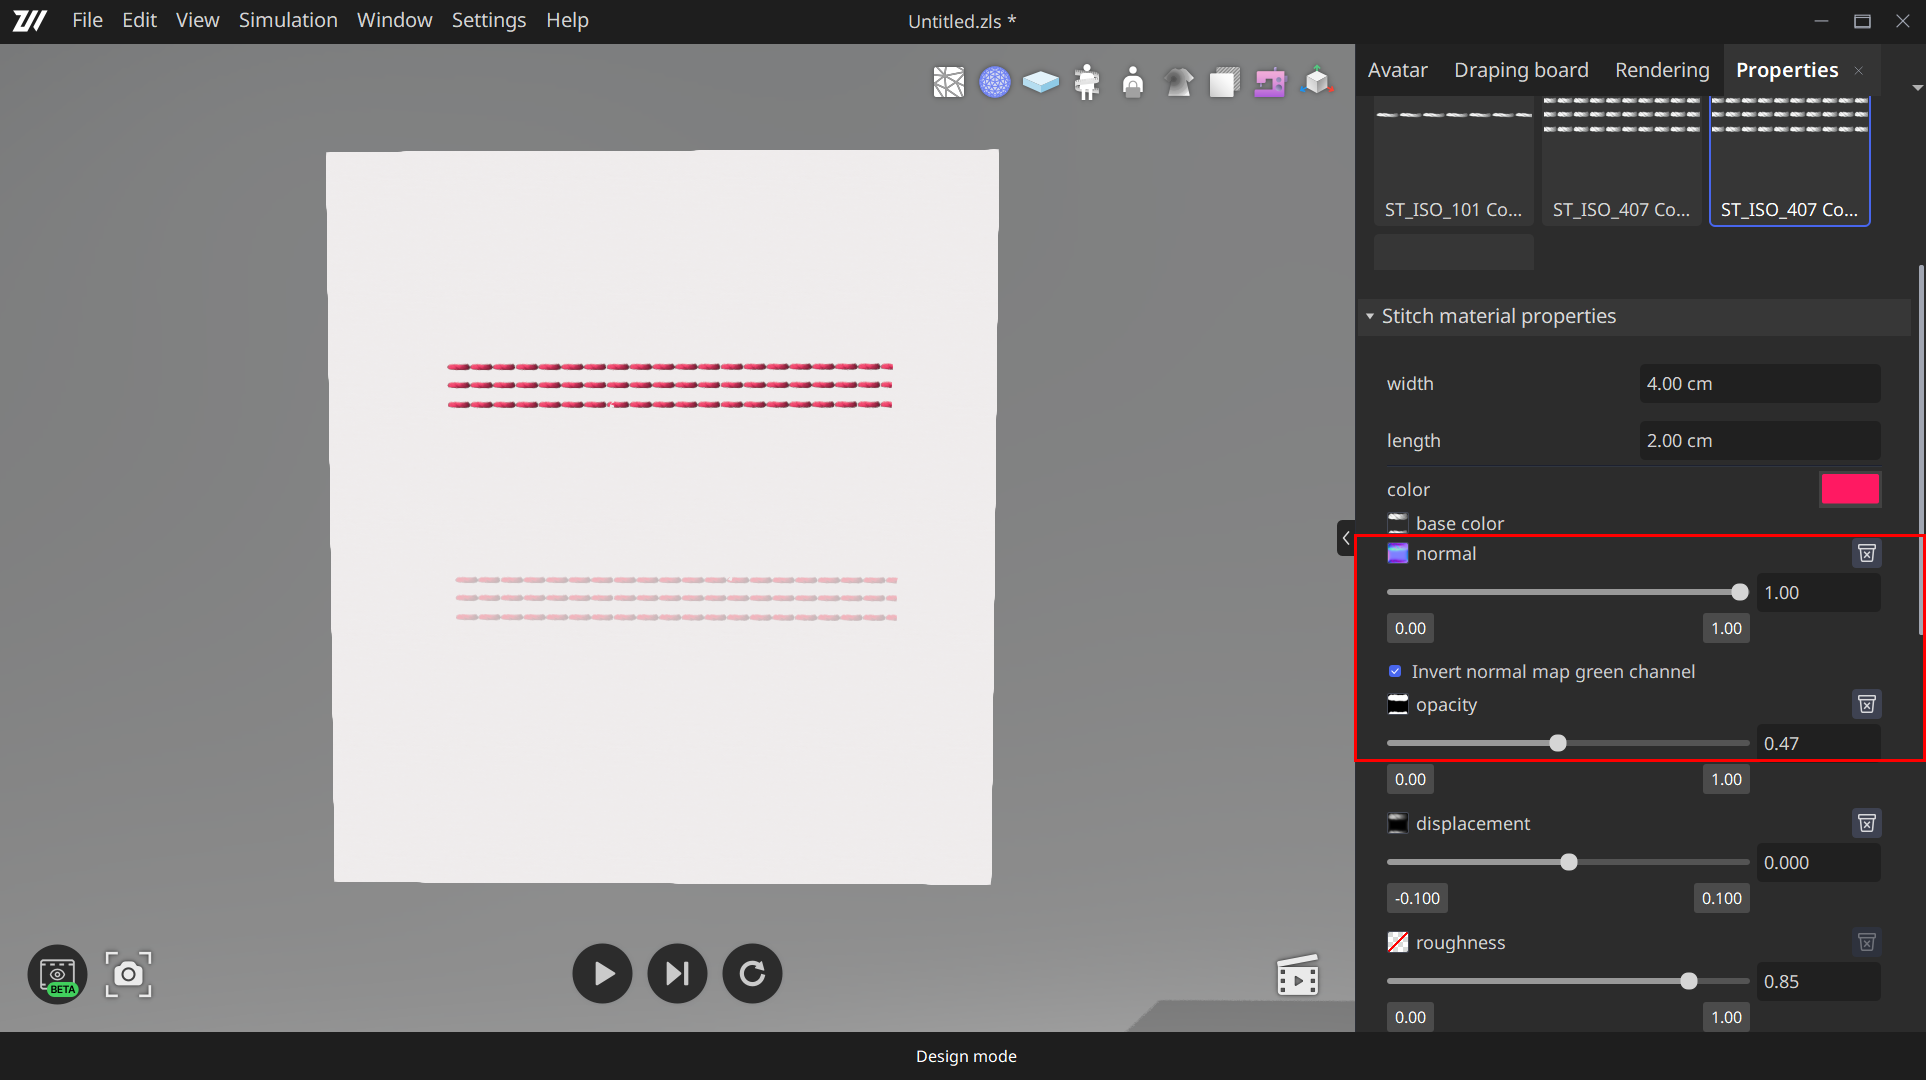The width and height of the screenshot is (1926, 1080).
Task: Collapse side panel with arrow handle
Action: coord(1345,538)
